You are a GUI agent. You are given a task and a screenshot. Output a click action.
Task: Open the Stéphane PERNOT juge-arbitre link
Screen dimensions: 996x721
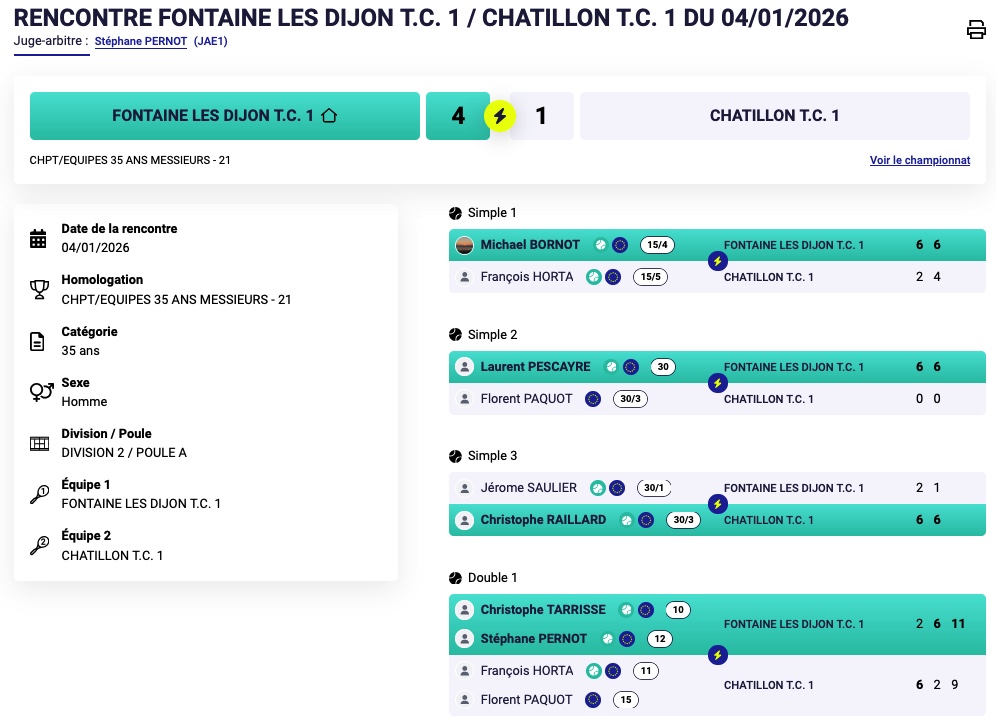(140, 42)
